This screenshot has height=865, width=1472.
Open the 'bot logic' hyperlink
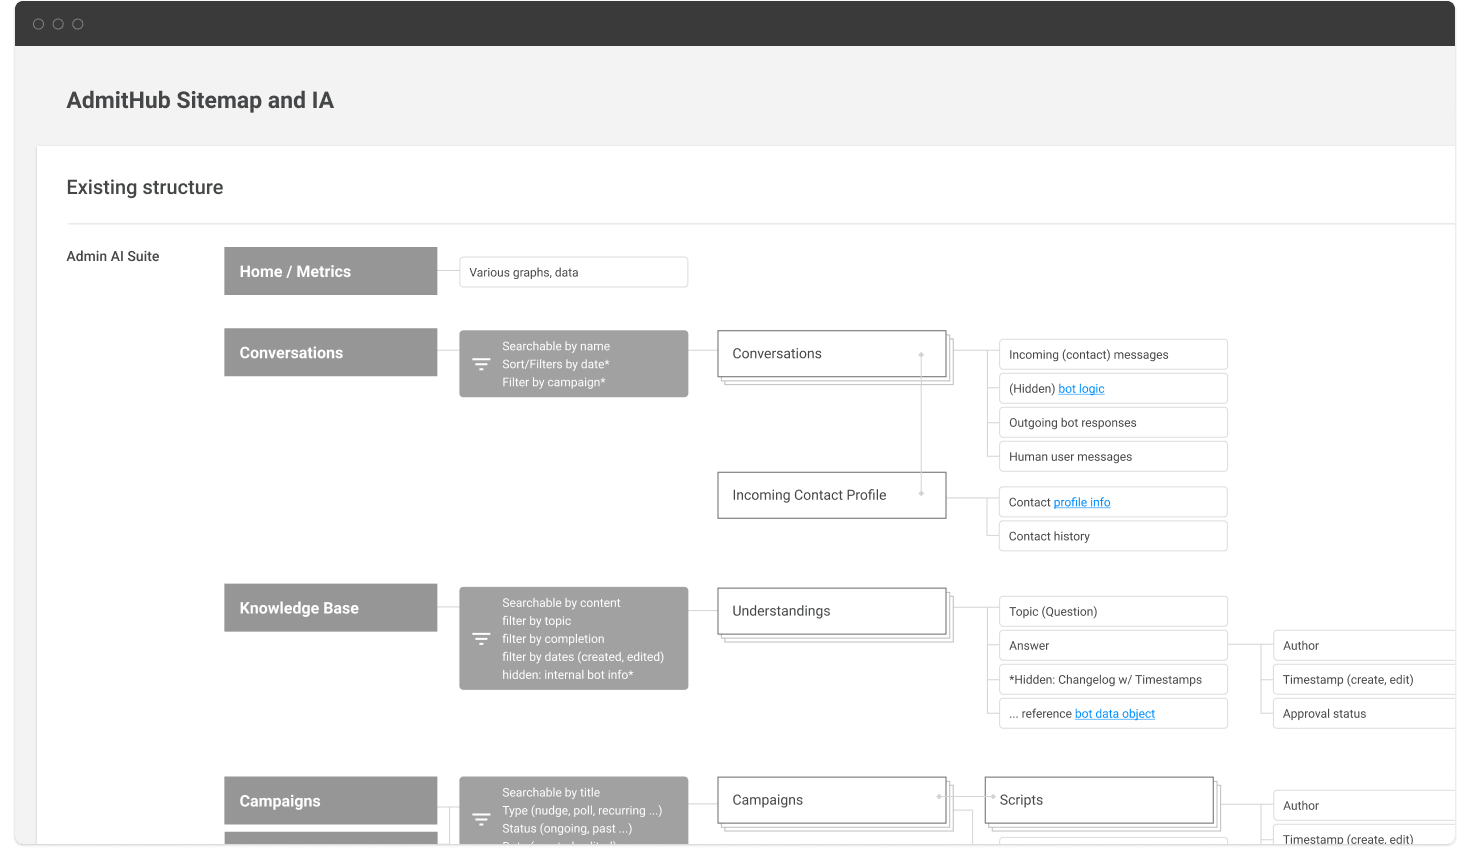1081,389
